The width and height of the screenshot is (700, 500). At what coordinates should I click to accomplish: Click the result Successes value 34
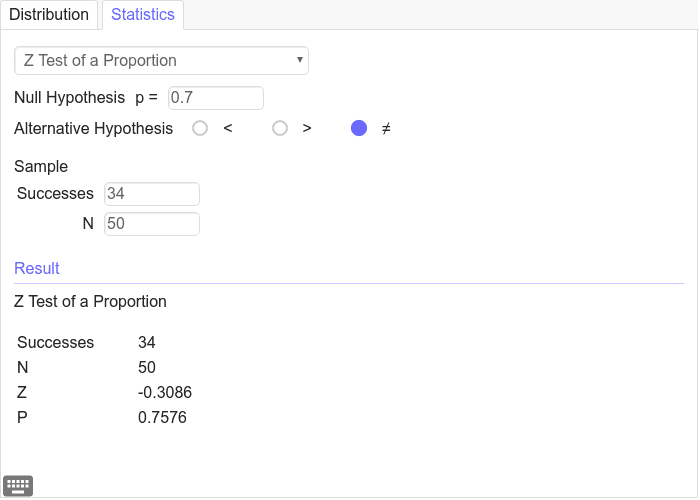146,342
